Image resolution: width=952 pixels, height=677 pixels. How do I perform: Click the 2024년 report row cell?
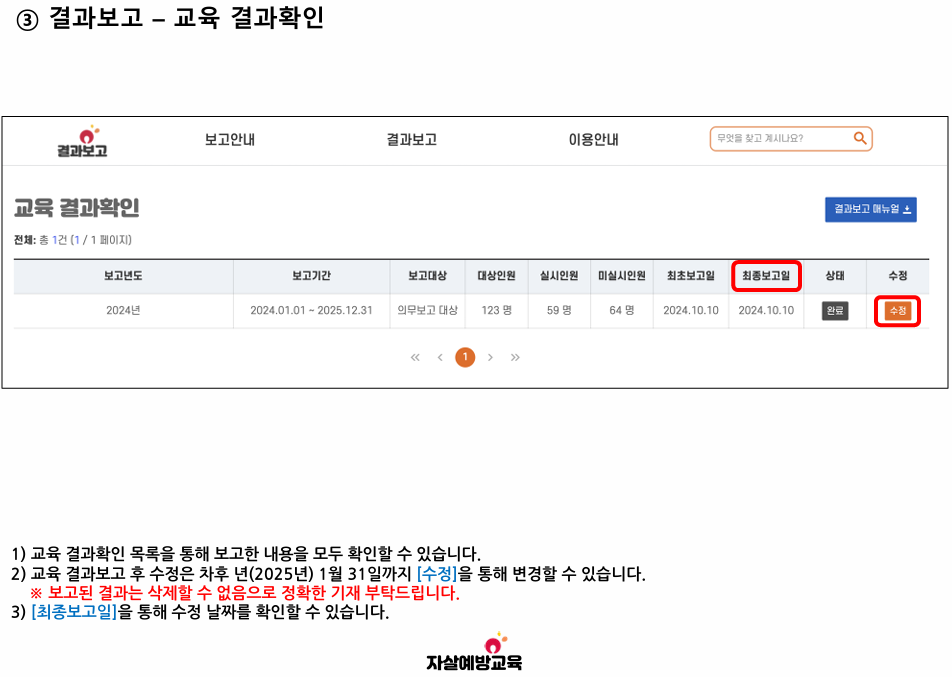(123, 311)
